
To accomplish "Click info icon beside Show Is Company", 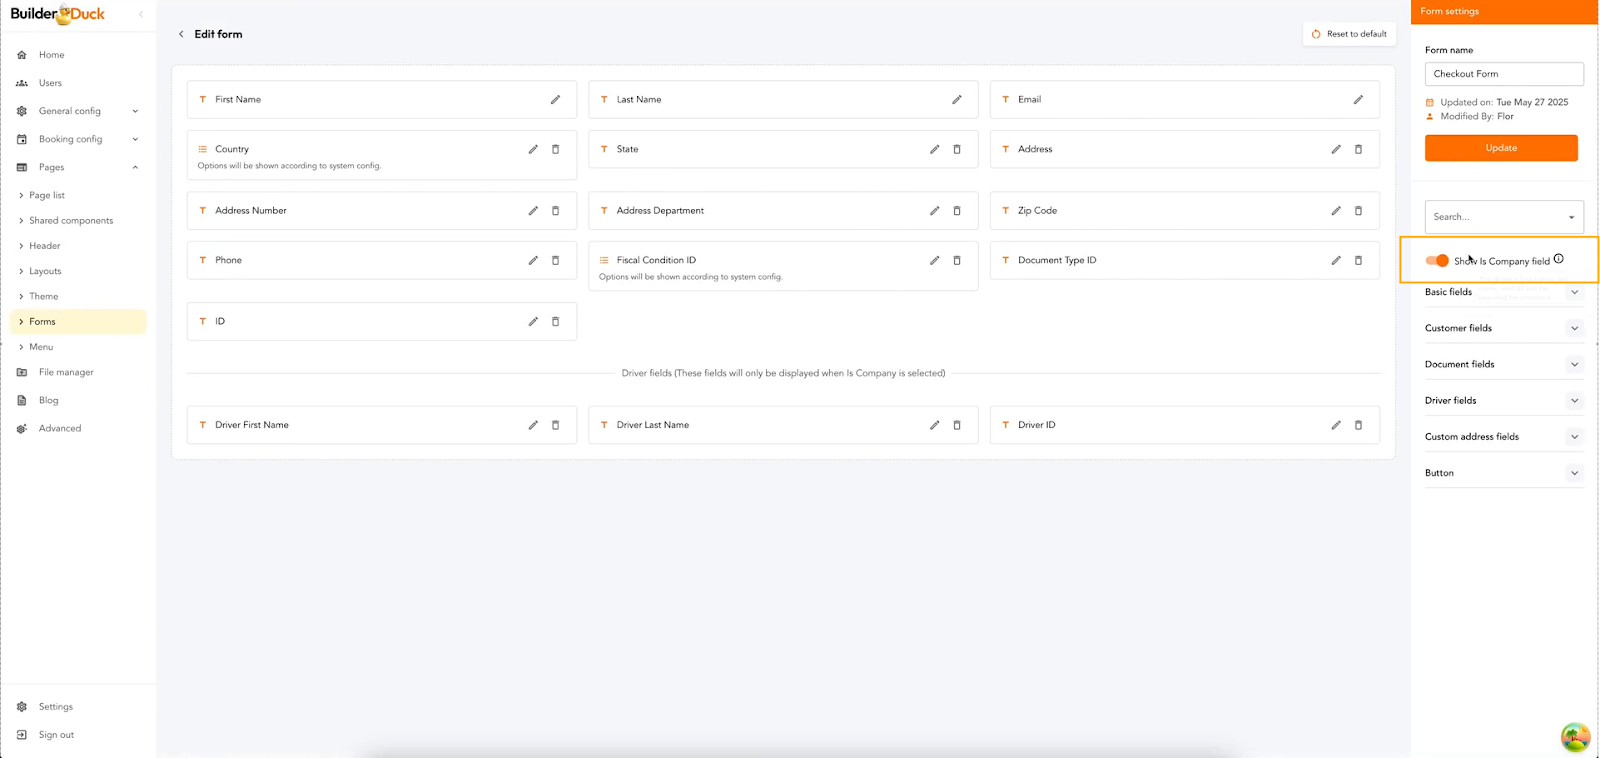I will coord(1558,259).
